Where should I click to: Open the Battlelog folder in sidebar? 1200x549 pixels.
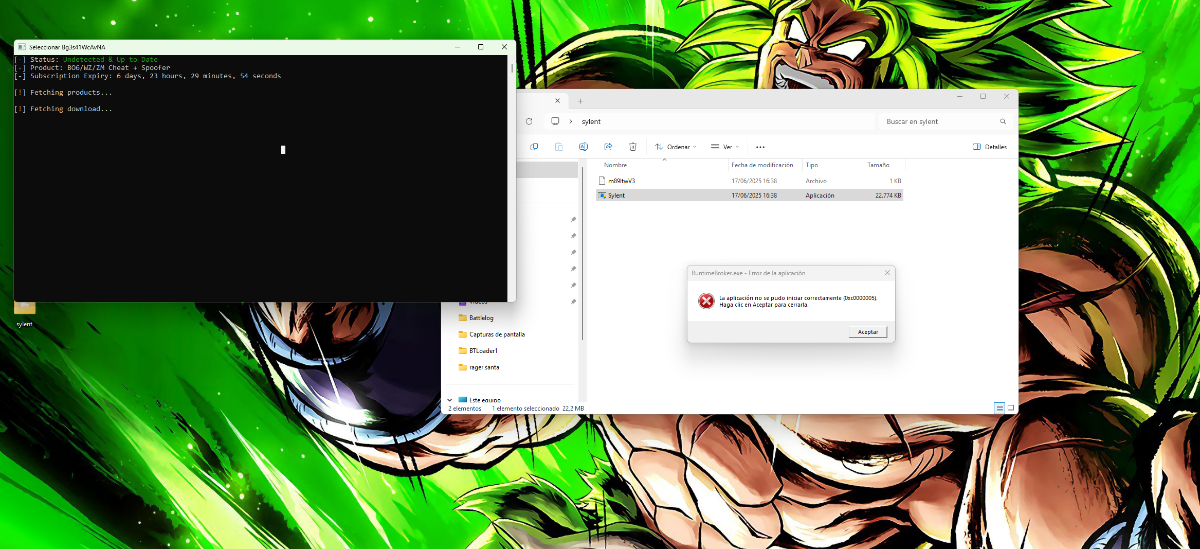pos(477,318)
